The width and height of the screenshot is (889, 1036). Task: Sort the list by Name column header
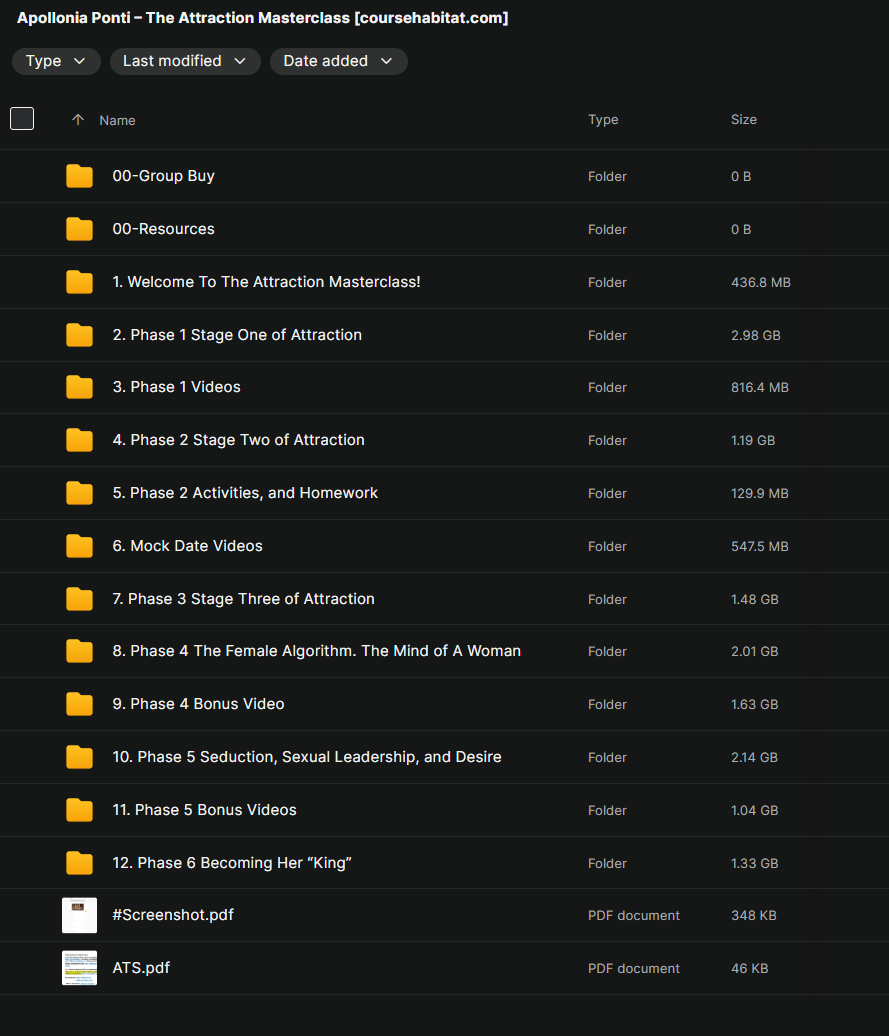point(117,120)
